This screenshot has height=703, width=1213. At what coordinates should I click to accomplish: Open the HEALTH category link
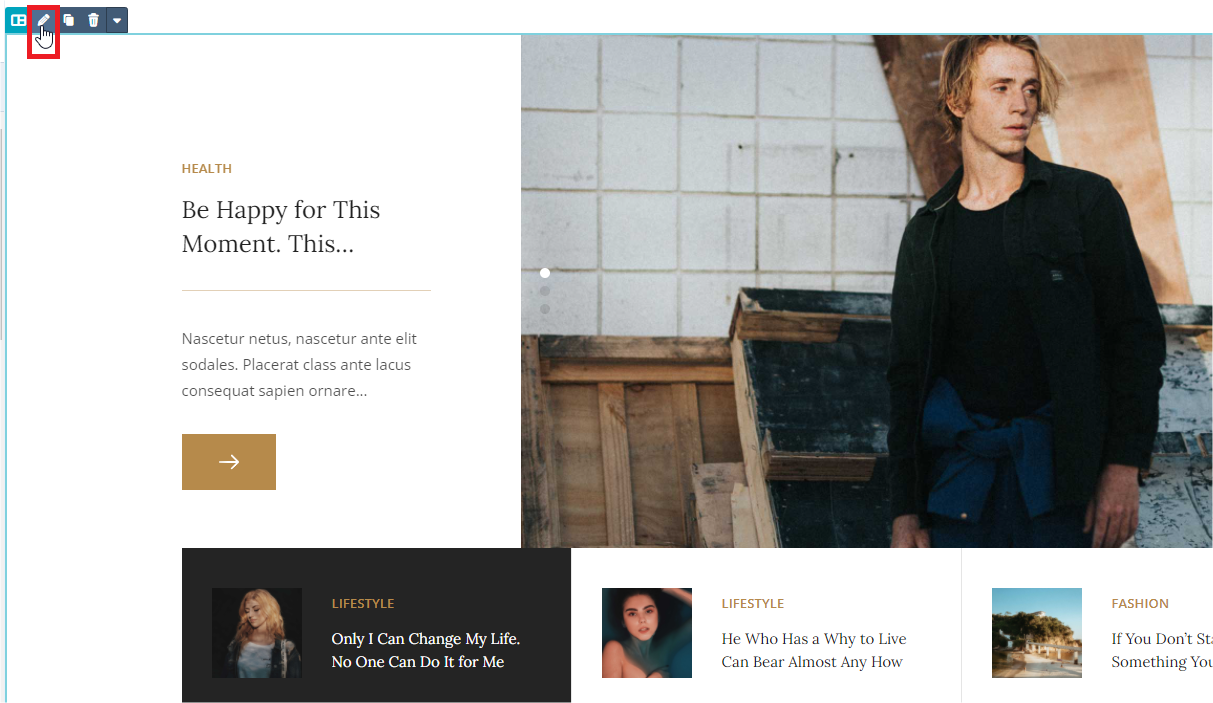207,169
